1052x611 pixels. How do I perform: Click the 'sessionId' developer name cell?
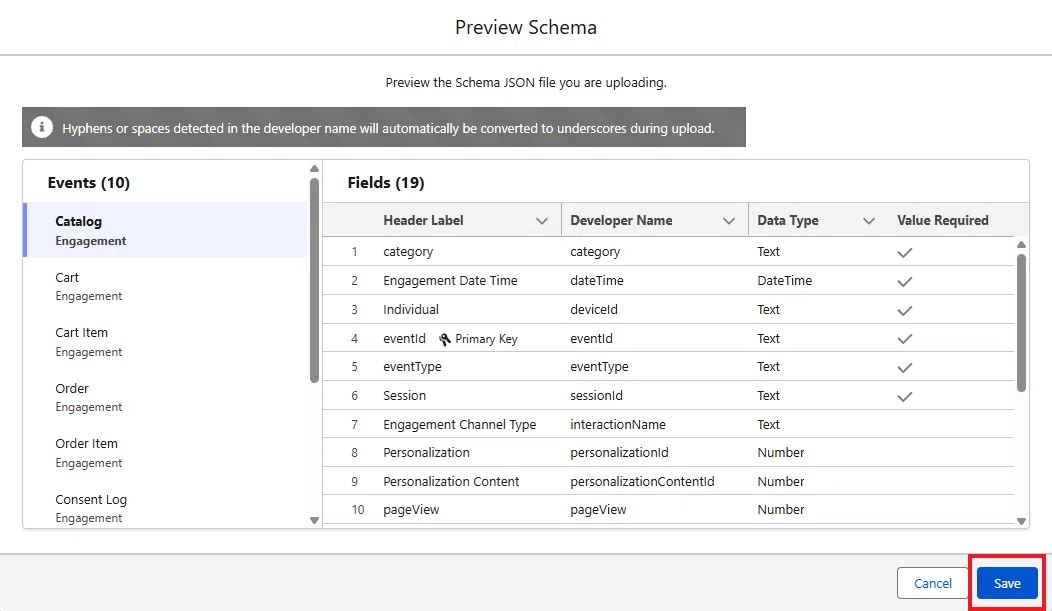click(x=596, y=396)
